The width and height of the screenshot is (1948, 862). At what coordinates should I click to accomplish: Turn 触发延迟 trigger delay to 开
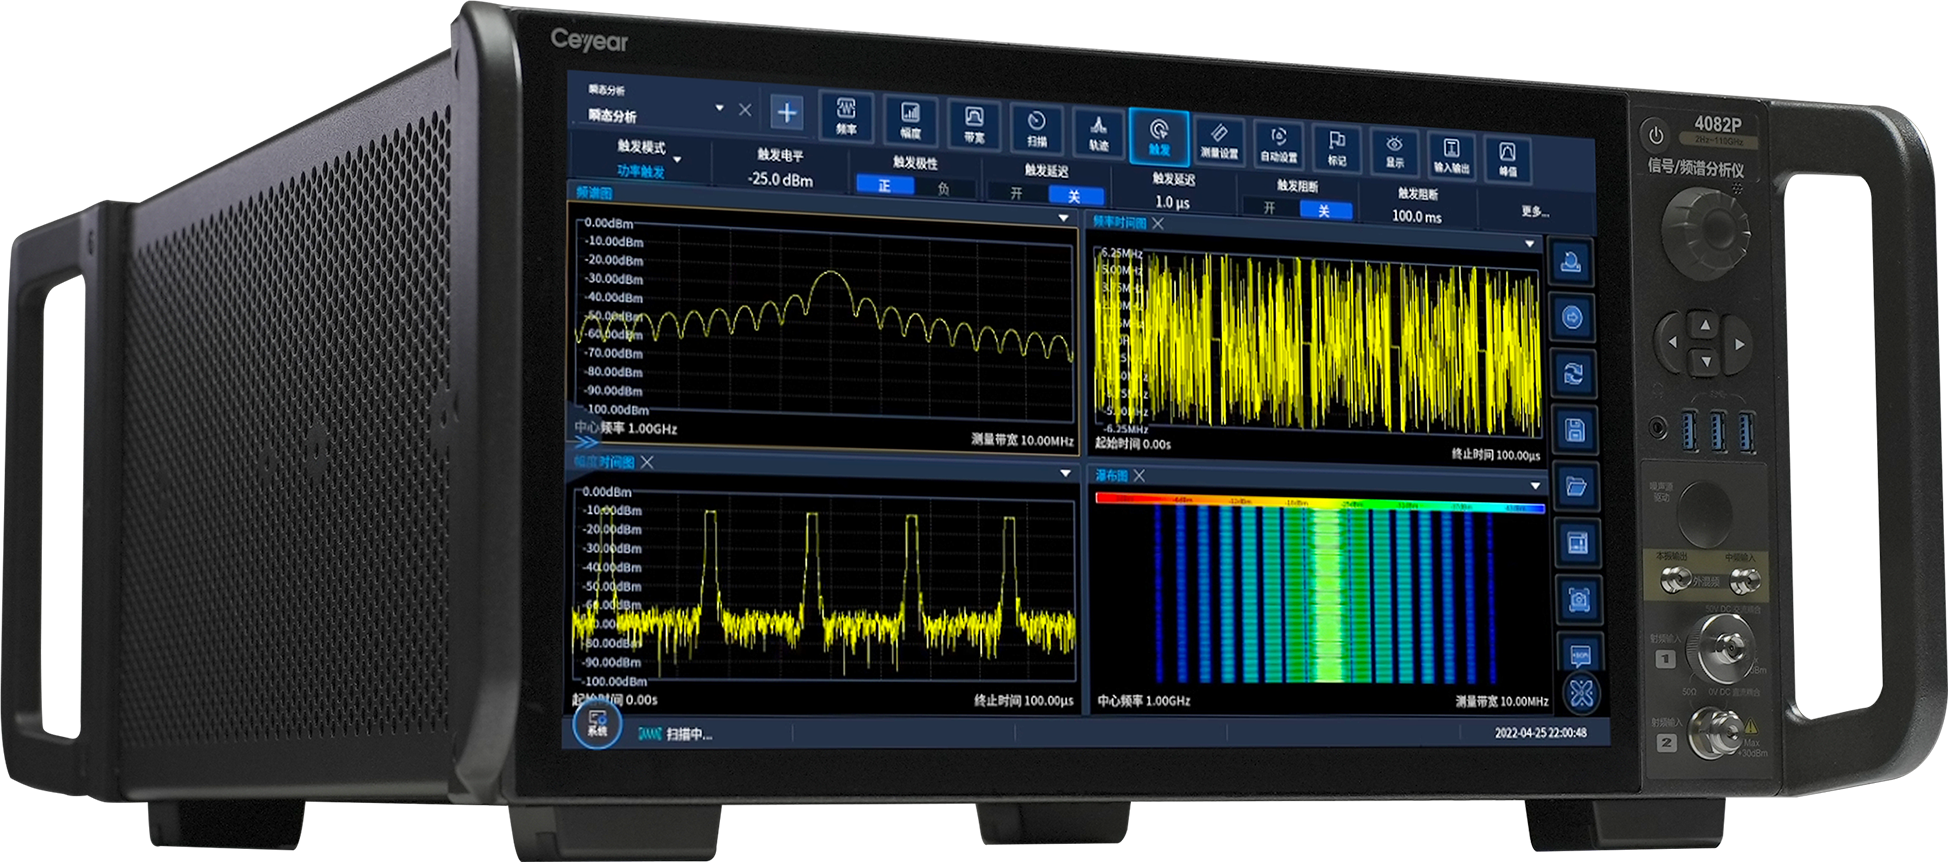click(x=1016, y=193)
